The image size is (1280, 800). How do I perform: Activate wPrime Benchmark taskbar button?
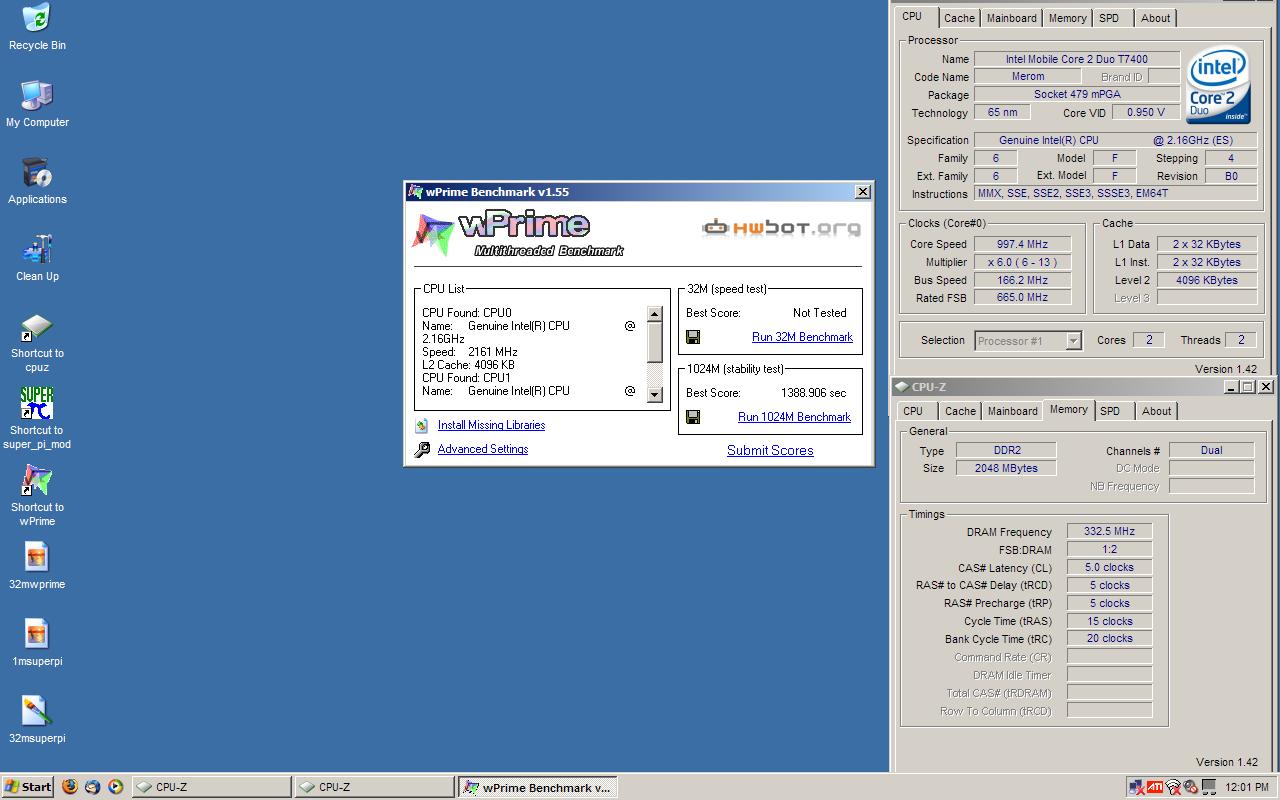538,787
